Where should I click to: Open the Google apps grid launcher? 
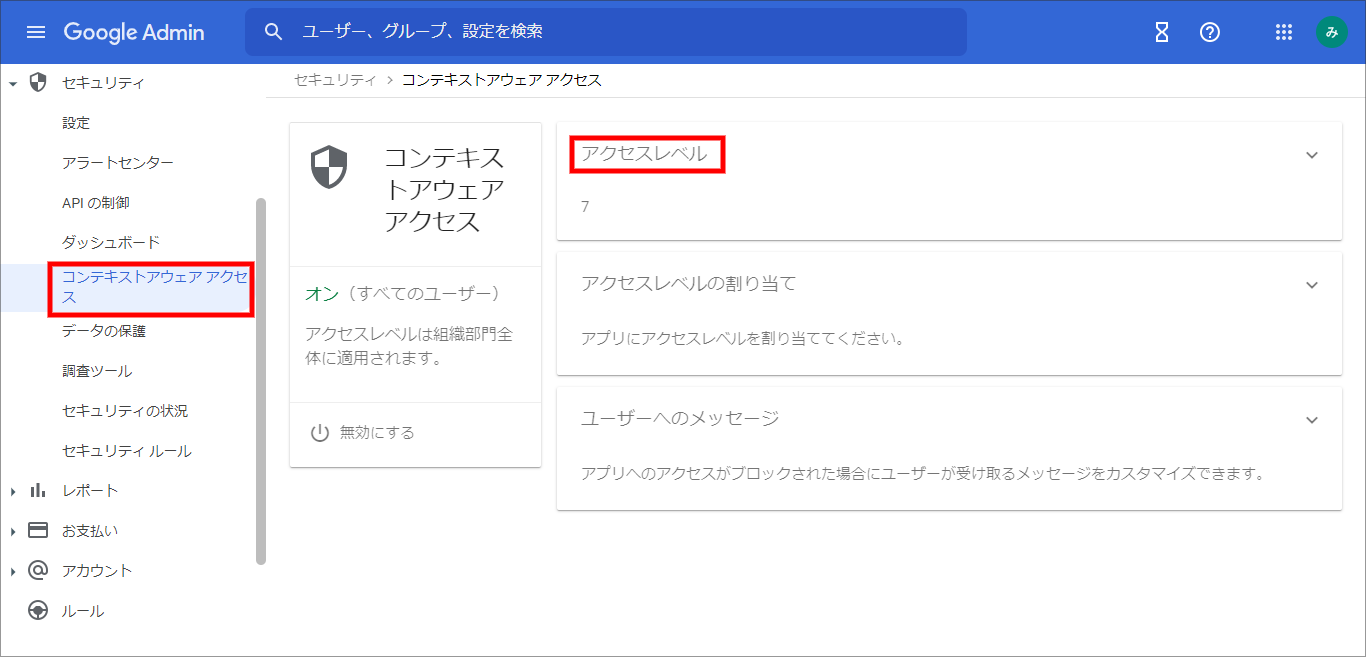tap(1284, 32)
